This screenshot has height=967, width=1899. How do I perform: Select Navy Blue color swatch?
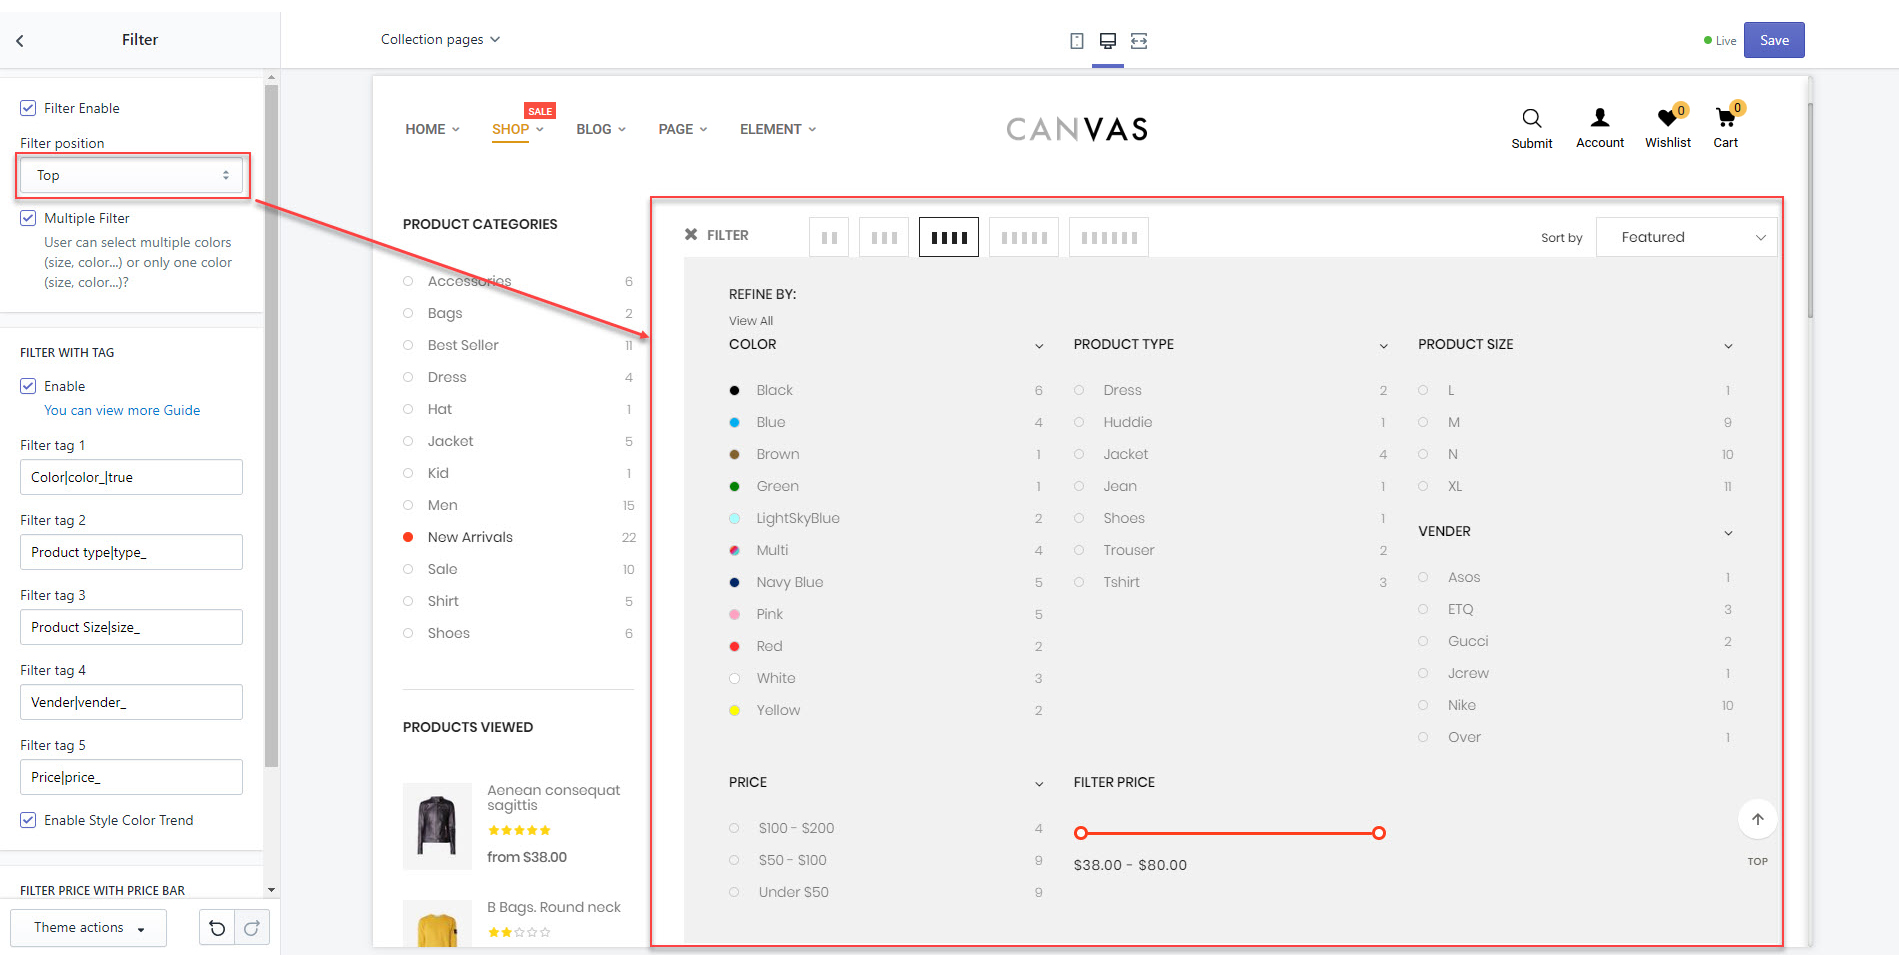pyautogui.click(x=735, y=582)
